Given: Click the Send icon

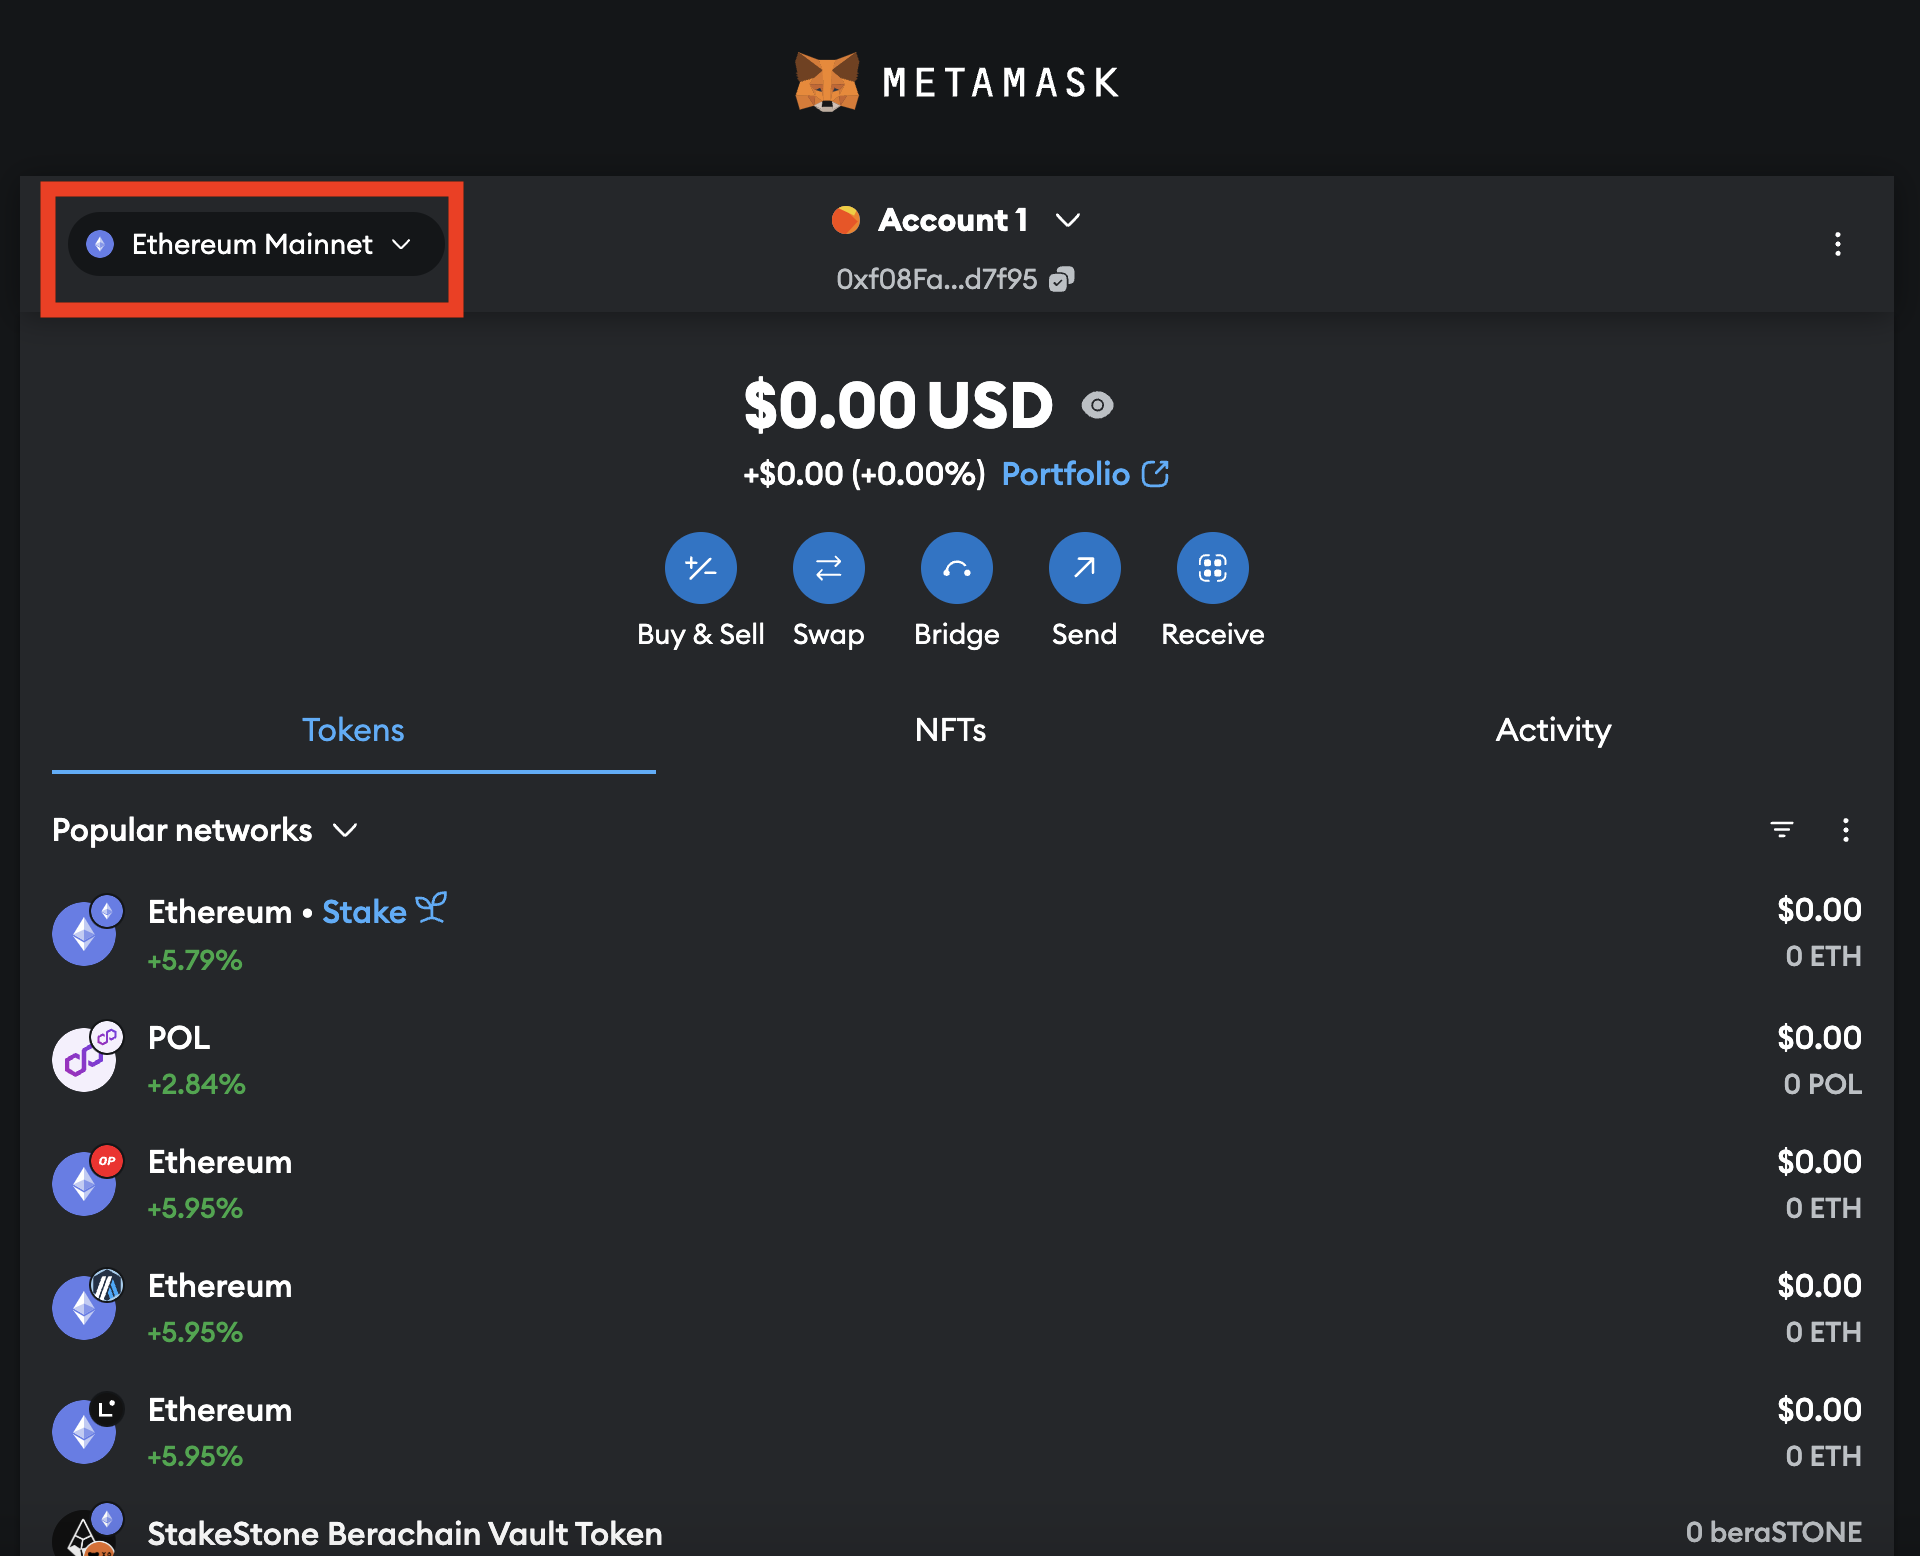Looking at the screenshot, I should click(1084, 567).
